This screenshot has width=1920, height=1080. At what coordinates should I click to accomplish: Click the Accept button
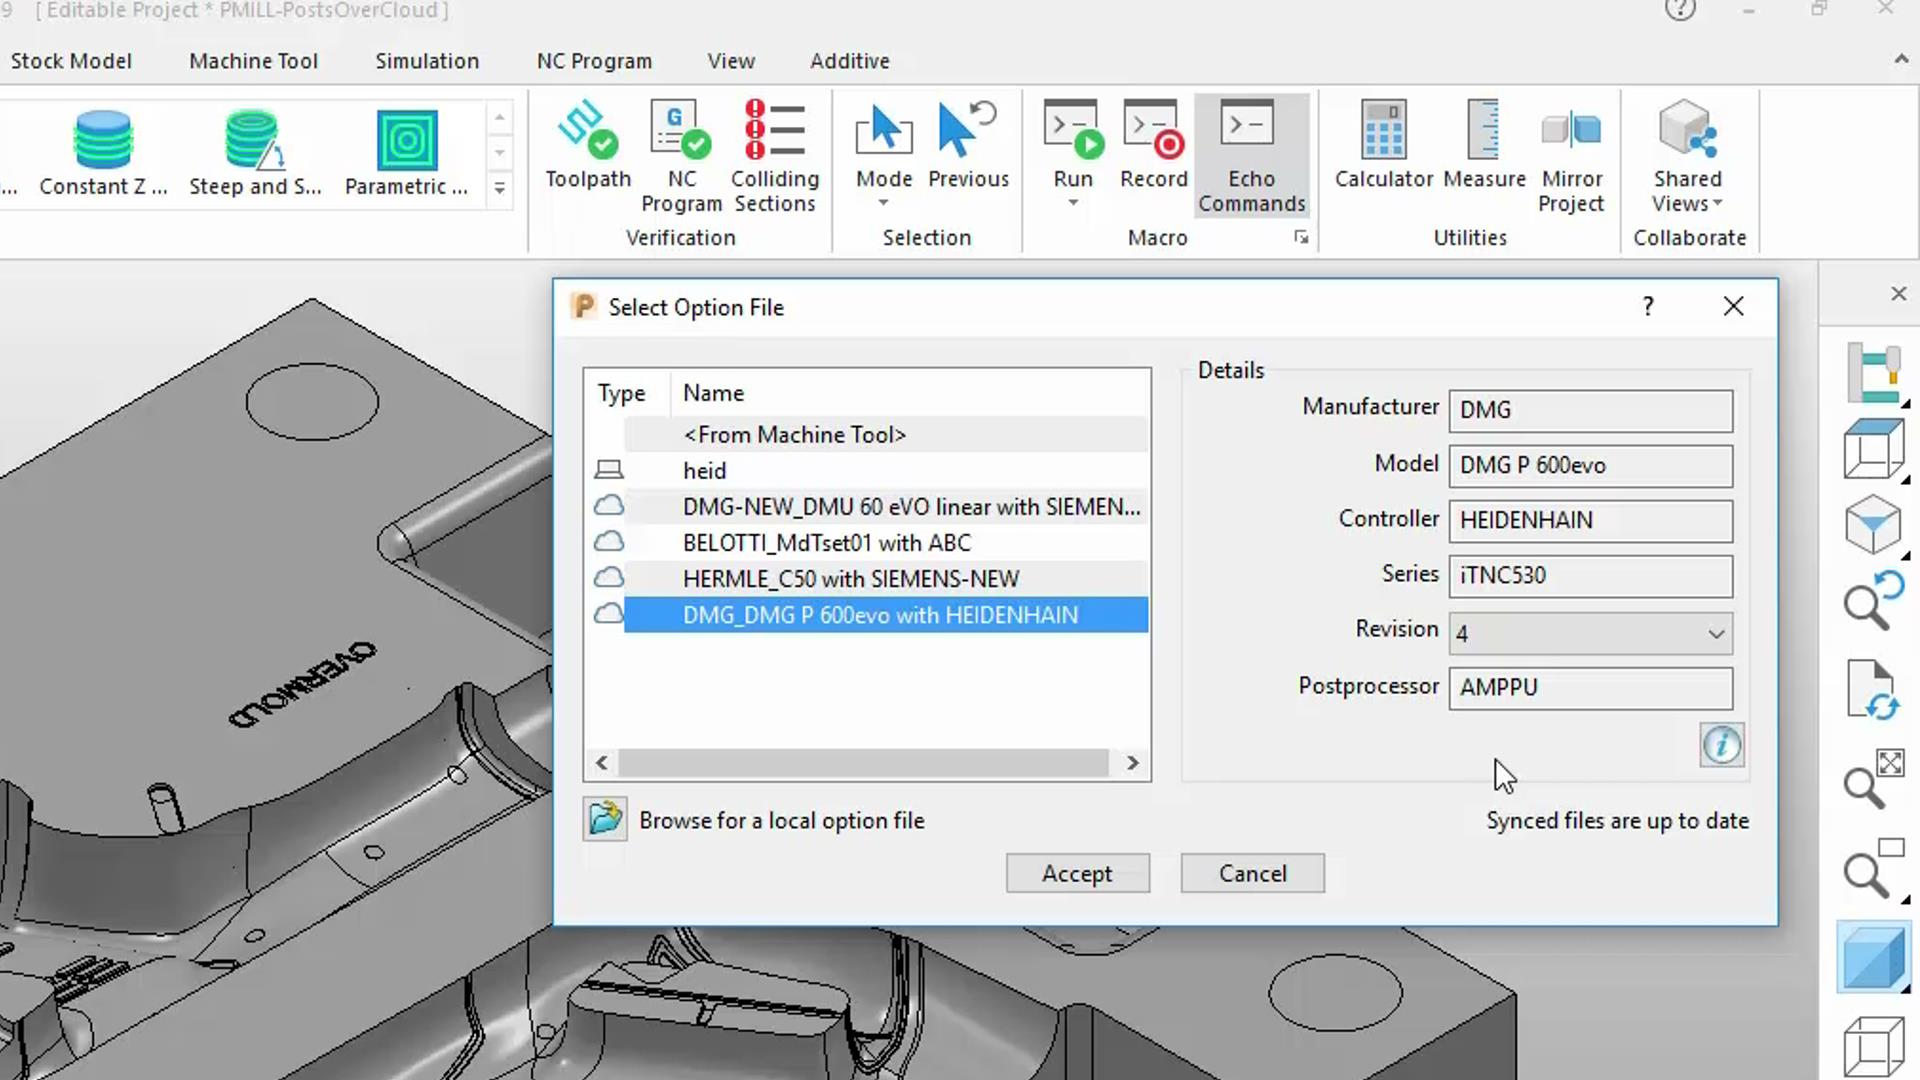pos(1077,873)
